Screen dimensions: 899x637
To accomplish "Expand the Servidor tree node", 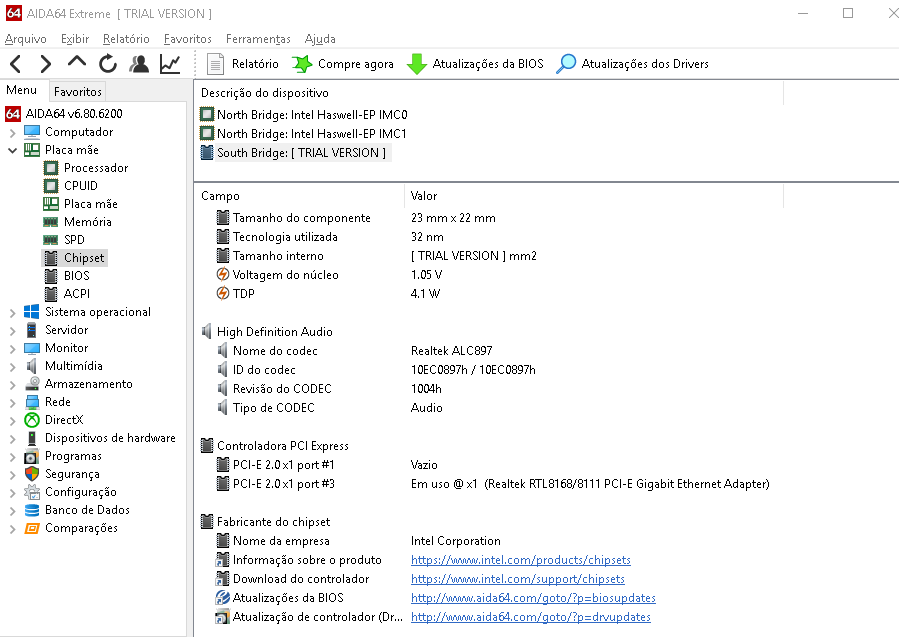I will pos(13,331).
